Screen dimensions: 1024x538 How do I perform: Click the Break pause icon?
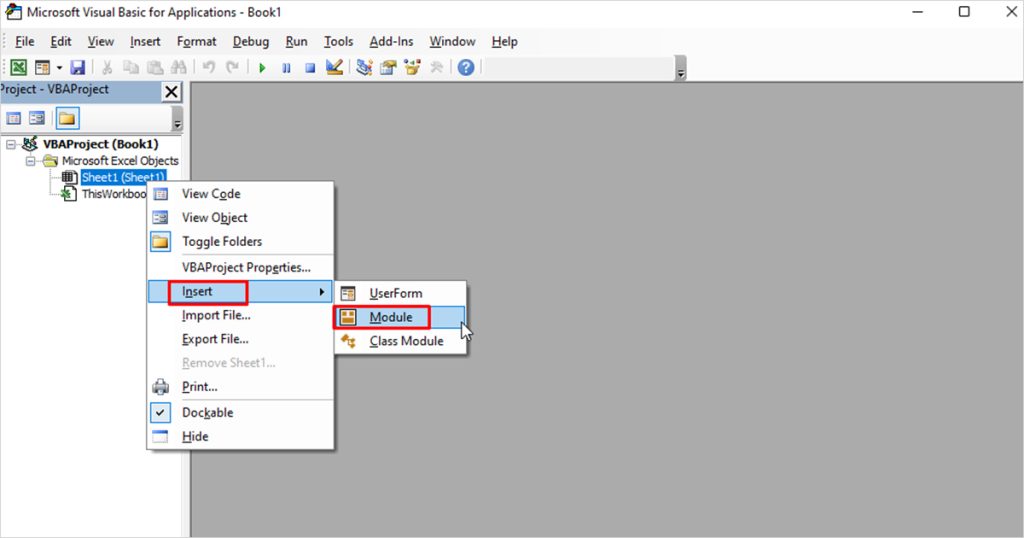[286, 68]
